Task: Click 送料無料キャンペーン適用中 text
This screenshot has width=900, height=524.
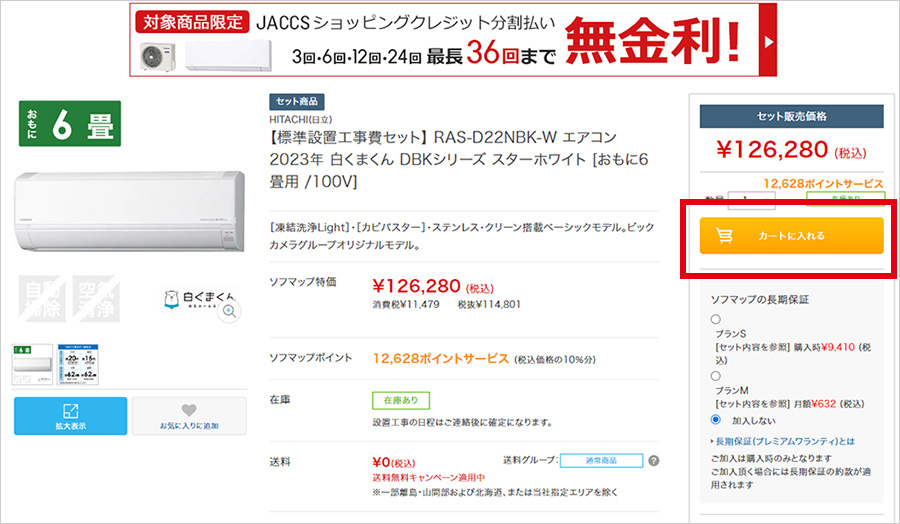Action: [429, 478]
